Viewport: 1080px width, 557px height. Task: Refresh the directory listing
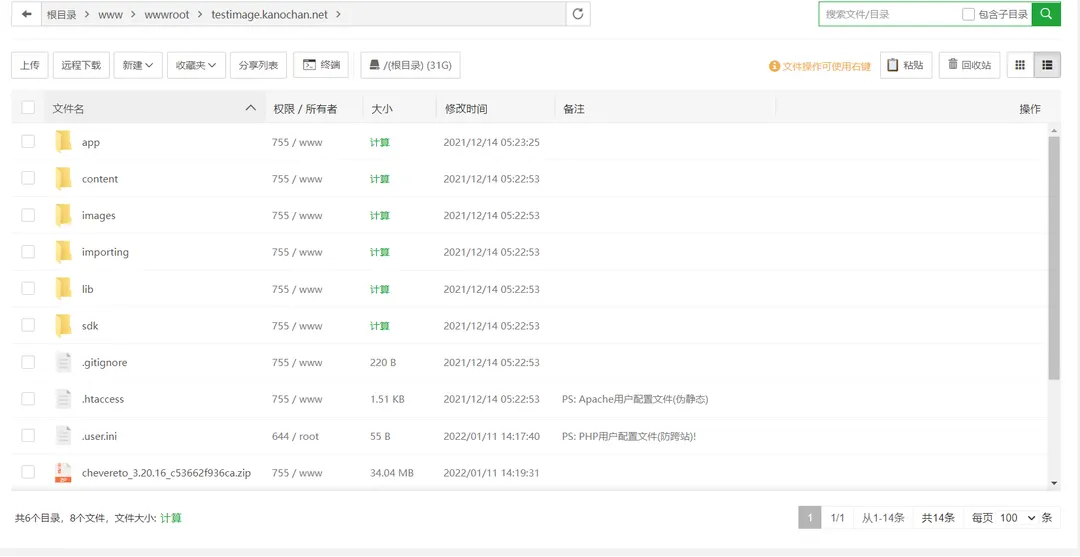click(578, 14)
